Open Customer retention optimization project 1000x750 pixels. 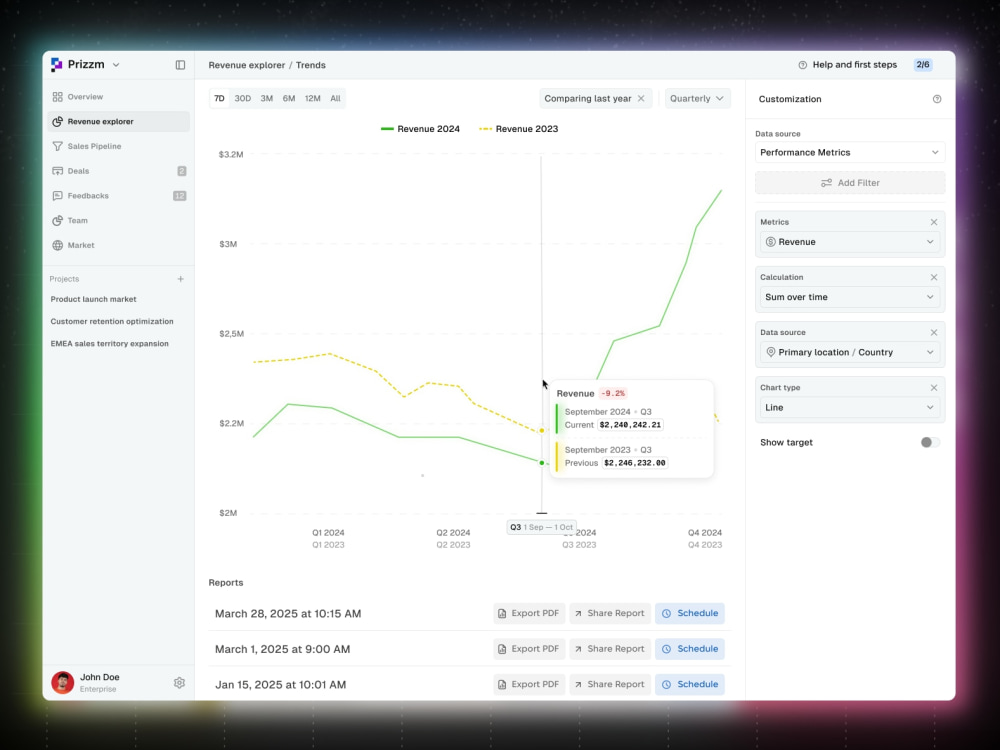point(112,321)
